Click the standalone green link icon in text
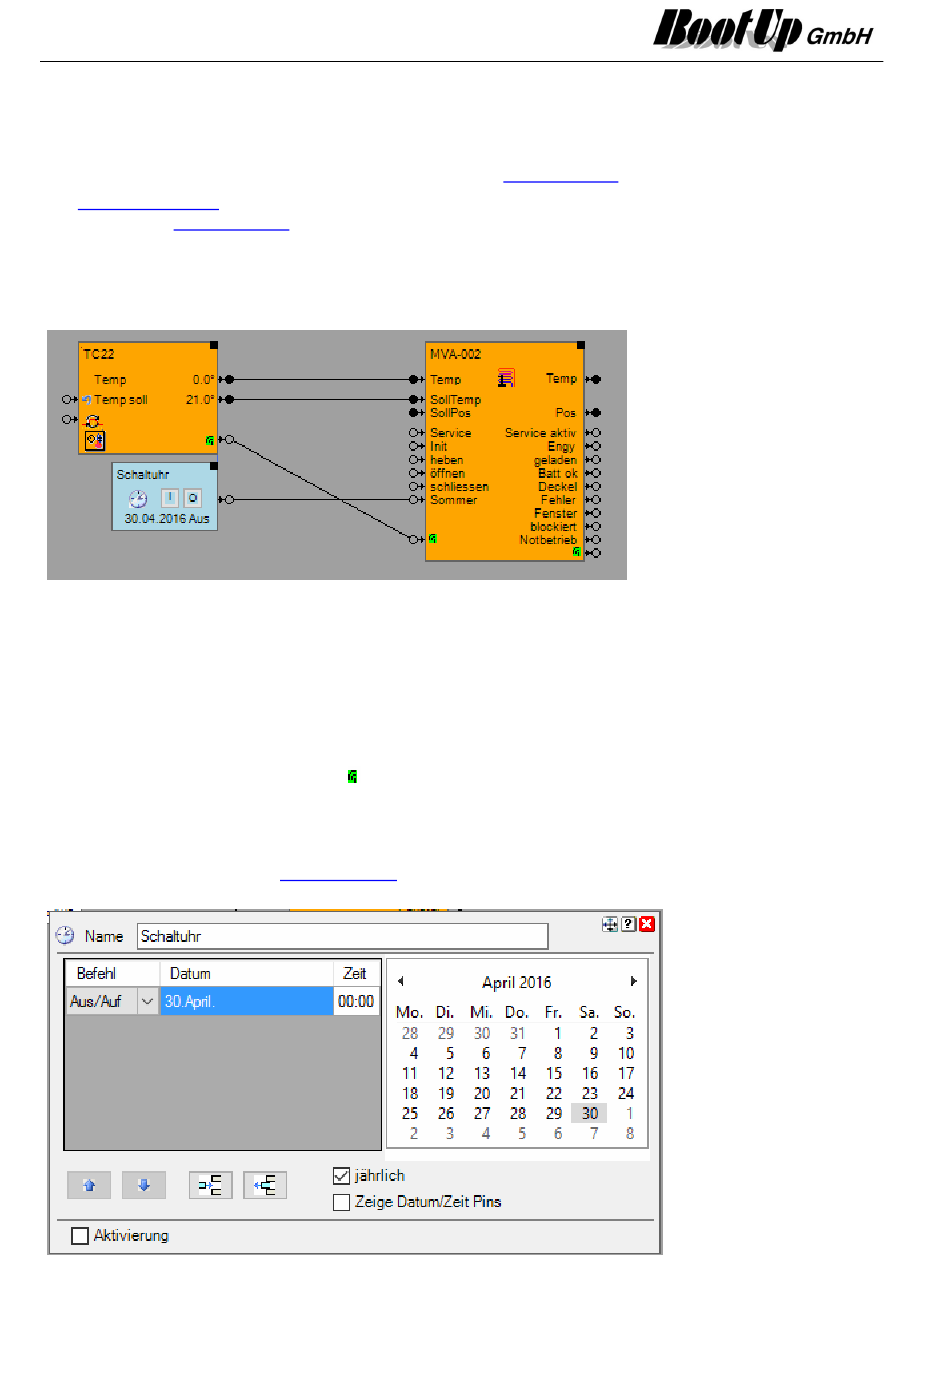 pyautogui.click(x=352, y=776)
